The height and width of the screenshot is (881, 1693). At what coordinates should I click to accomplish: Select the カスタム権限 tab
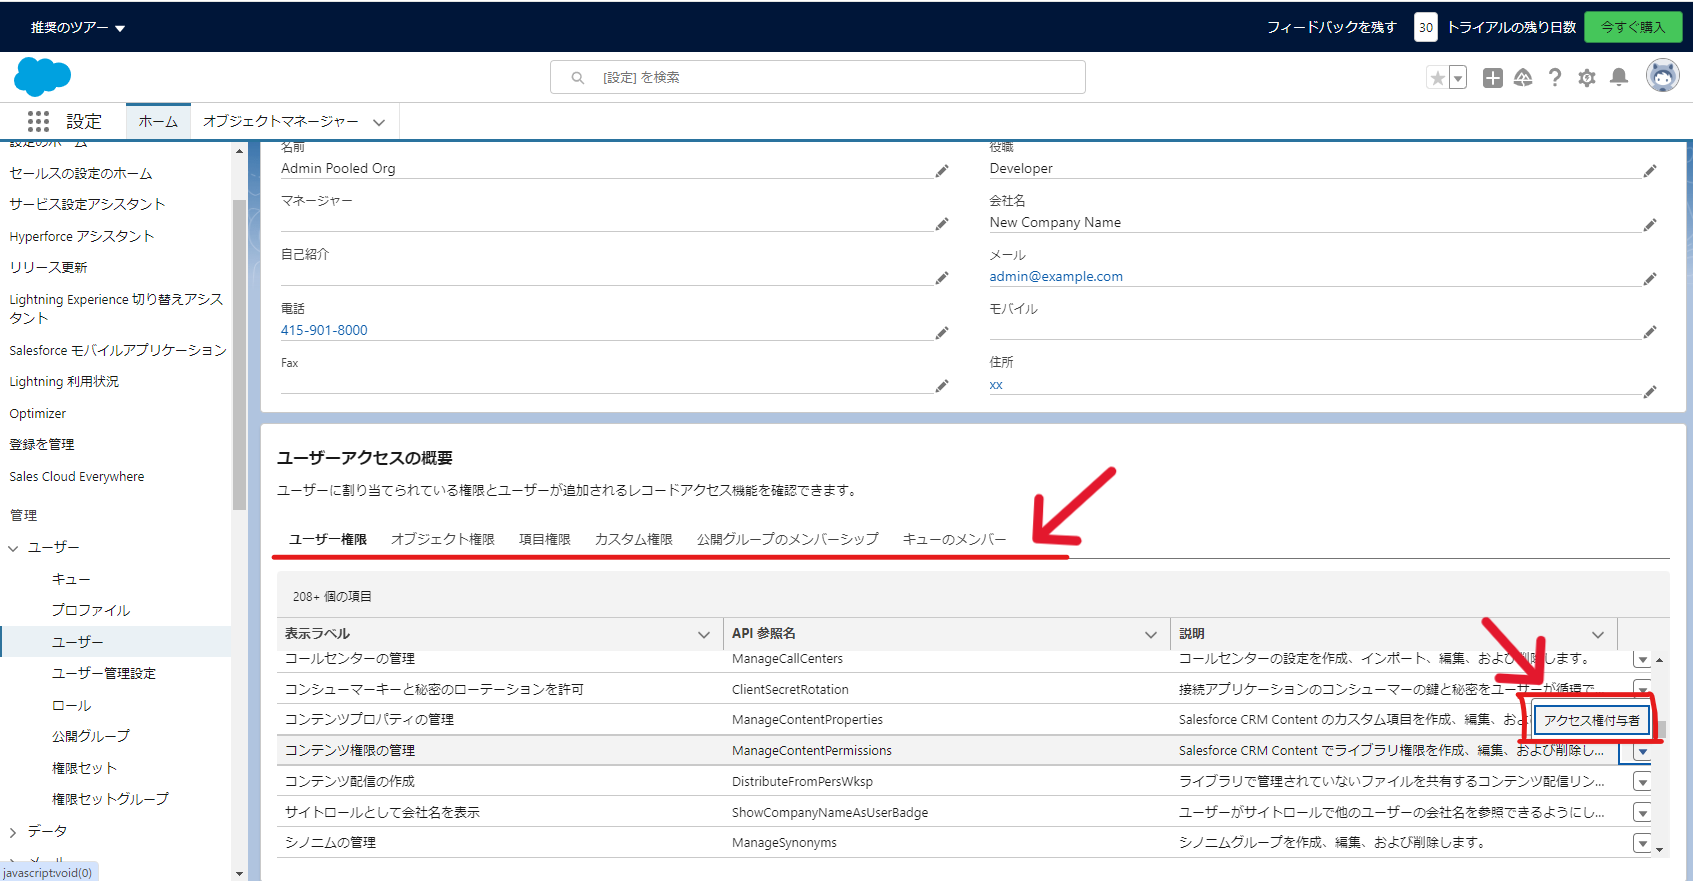tap(634, 539)
